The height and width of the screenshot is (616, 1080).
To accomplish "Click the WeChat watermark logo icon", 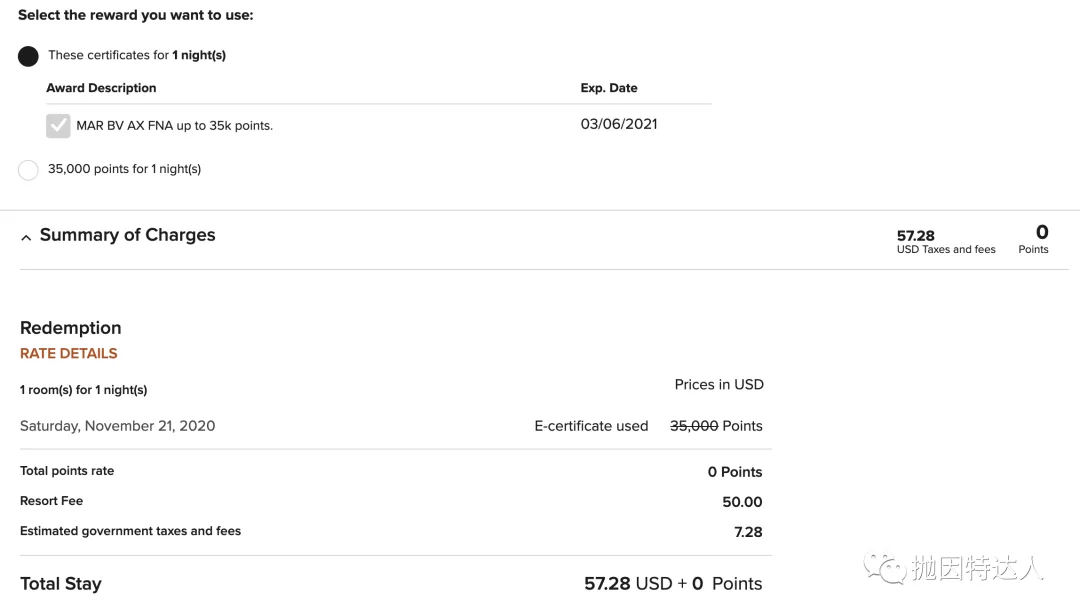I will [885, 568].
